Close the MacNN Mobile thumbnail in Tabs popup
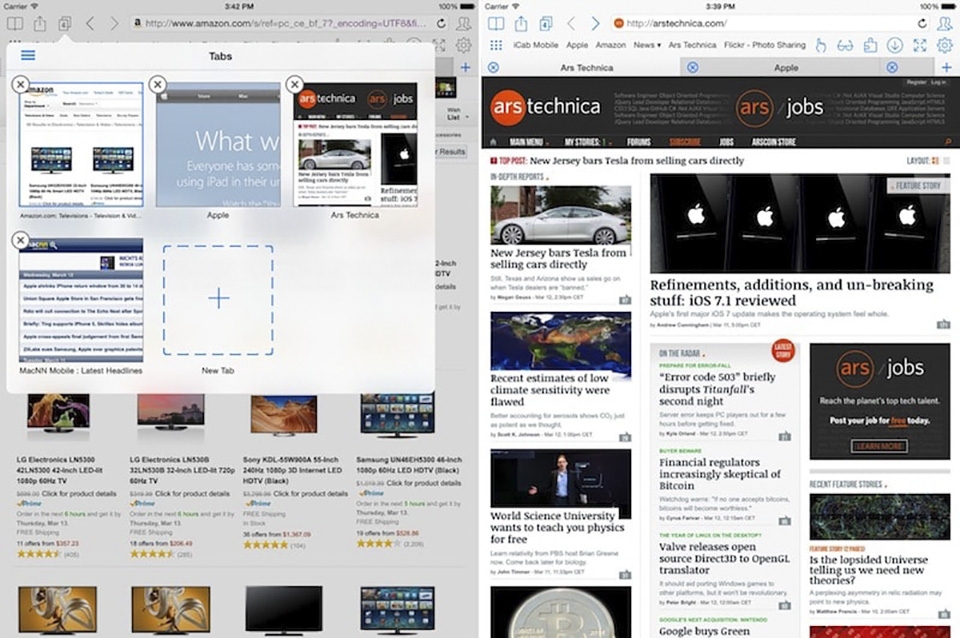 21,240
